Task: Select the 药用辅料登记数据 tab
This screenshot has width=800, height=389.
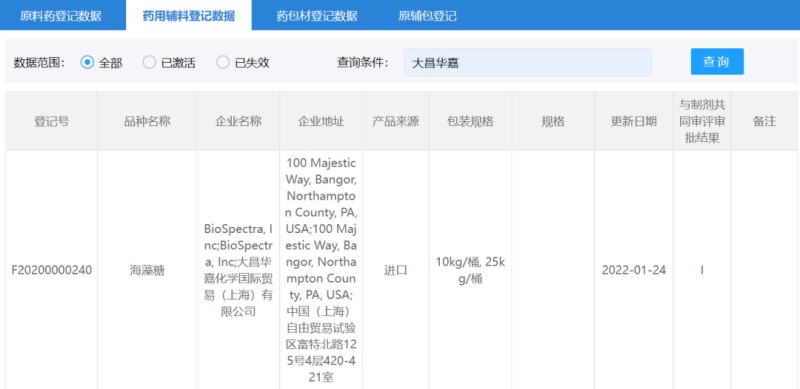Action: (x=189, y=16)
